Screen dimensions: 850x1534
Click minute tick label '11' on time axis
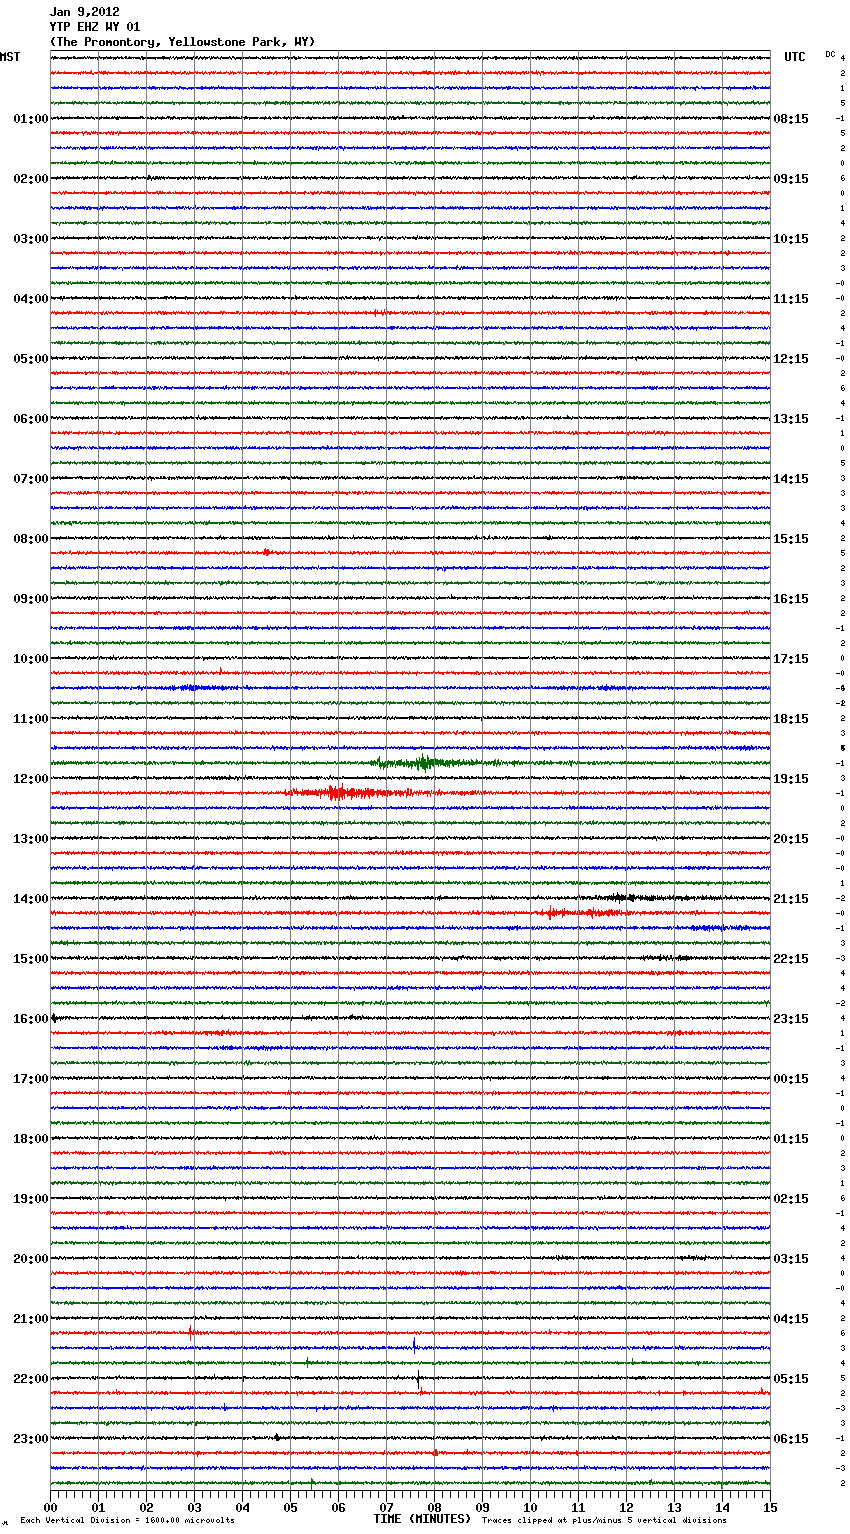point(578,1507)
